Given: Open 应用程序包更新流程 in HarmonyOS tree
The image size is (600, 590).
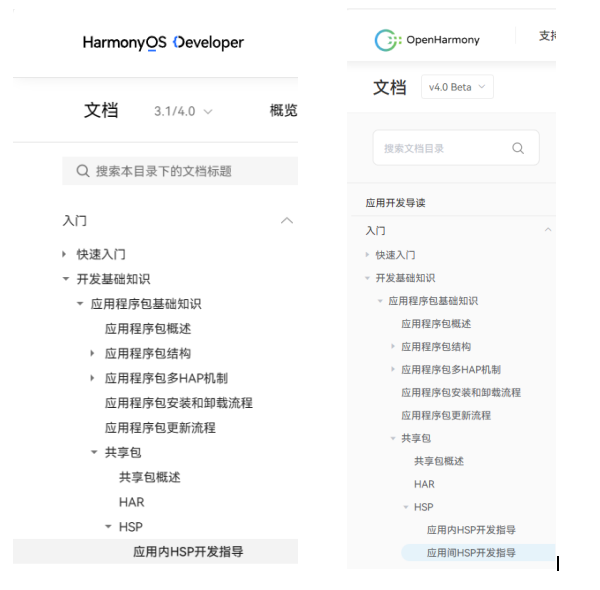Looking at the screenshot, I should point(160,428).
